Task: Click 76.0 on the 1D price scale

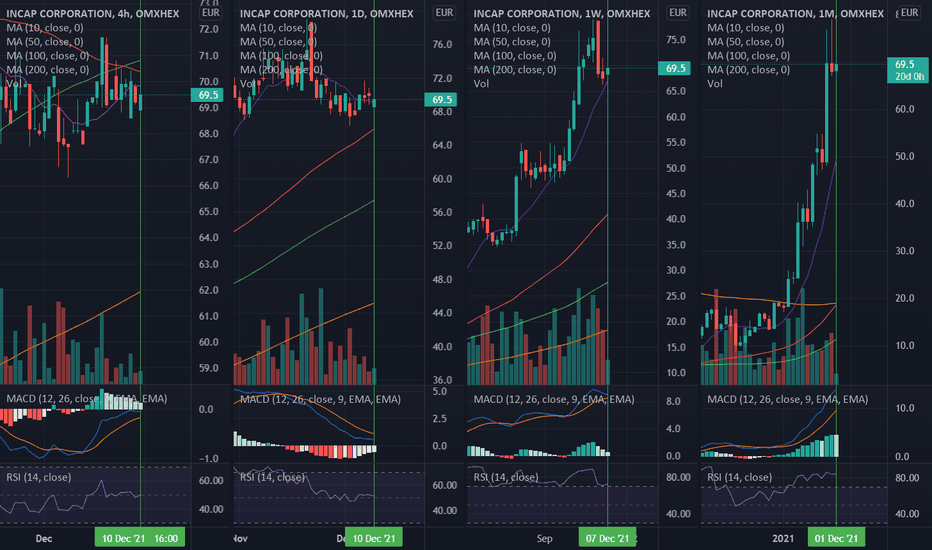Action: [x=442, y=44]
